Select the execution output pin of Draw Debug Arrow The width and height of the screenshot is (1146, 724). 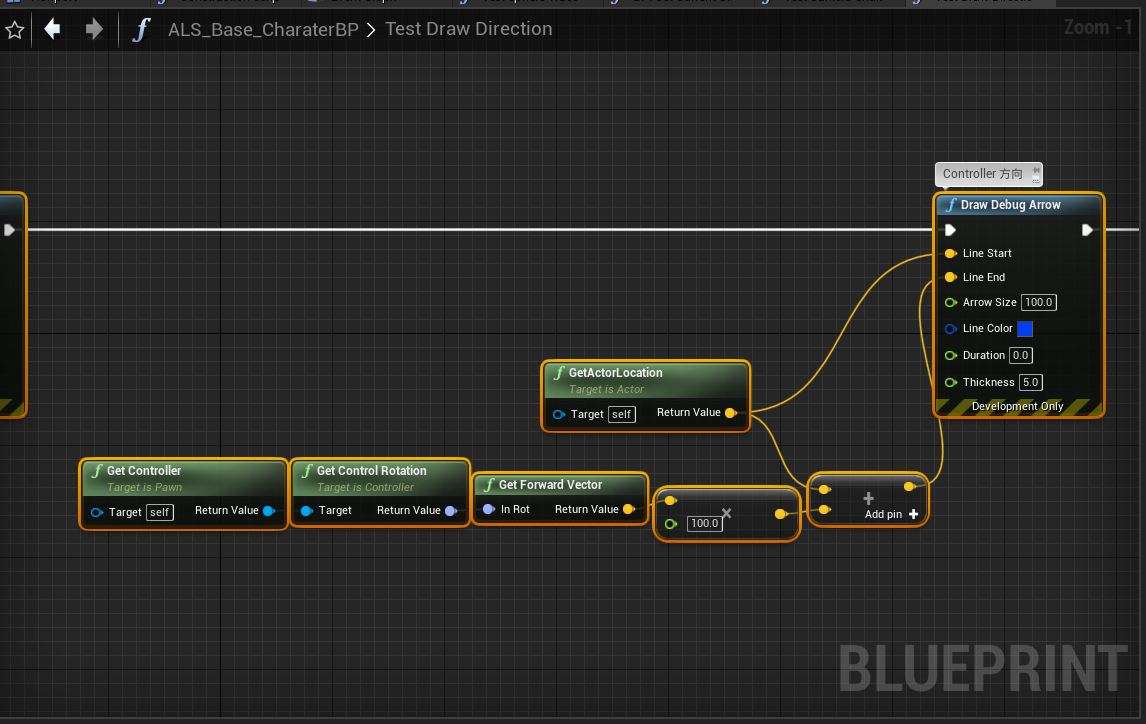(1088, 229)
